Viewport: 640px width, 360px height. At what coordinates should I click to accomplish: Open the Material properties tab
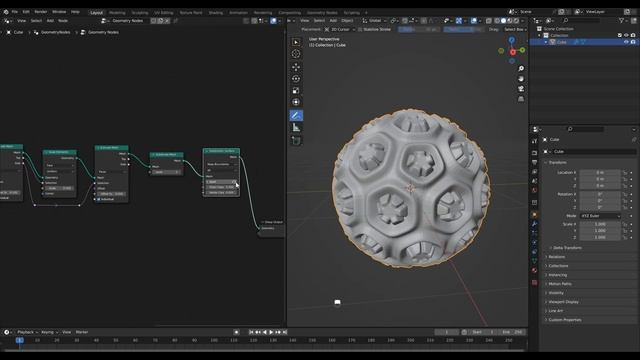point(534,270)
